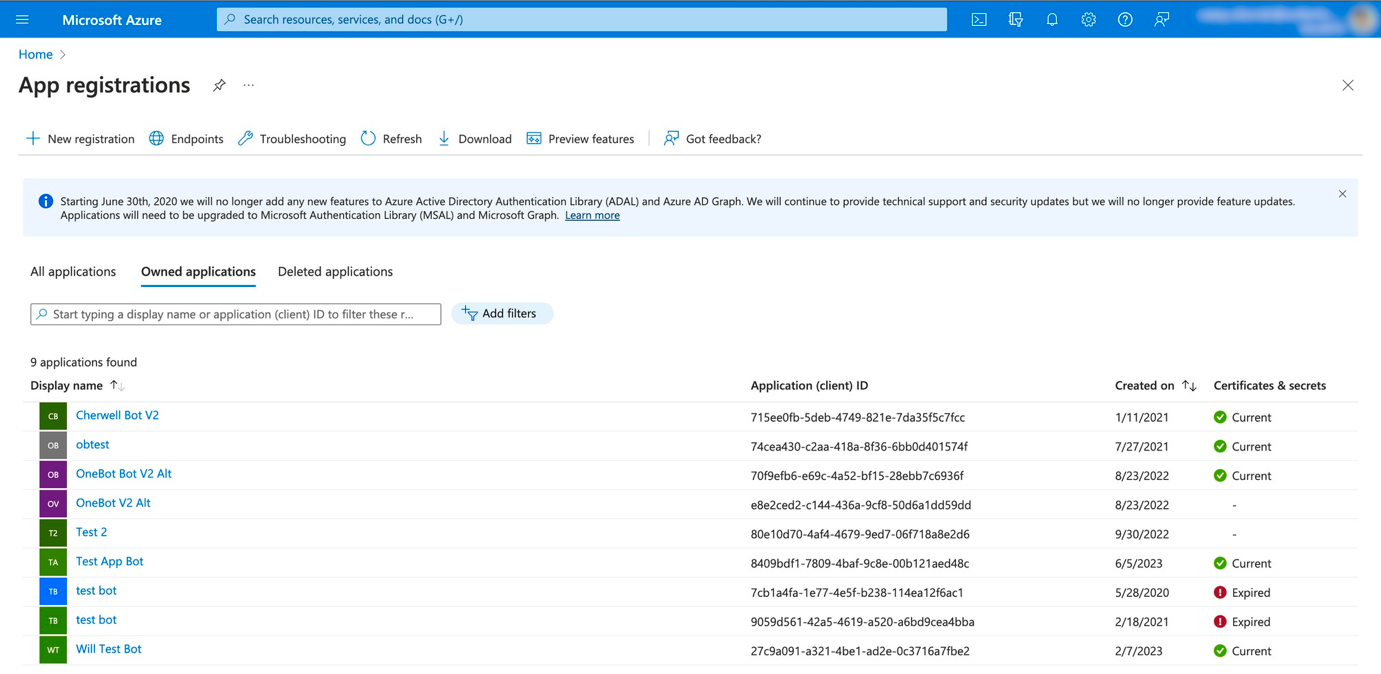
Task: Click Cherwell Bot V2 CB avatar icon
Action: point(53,416)
